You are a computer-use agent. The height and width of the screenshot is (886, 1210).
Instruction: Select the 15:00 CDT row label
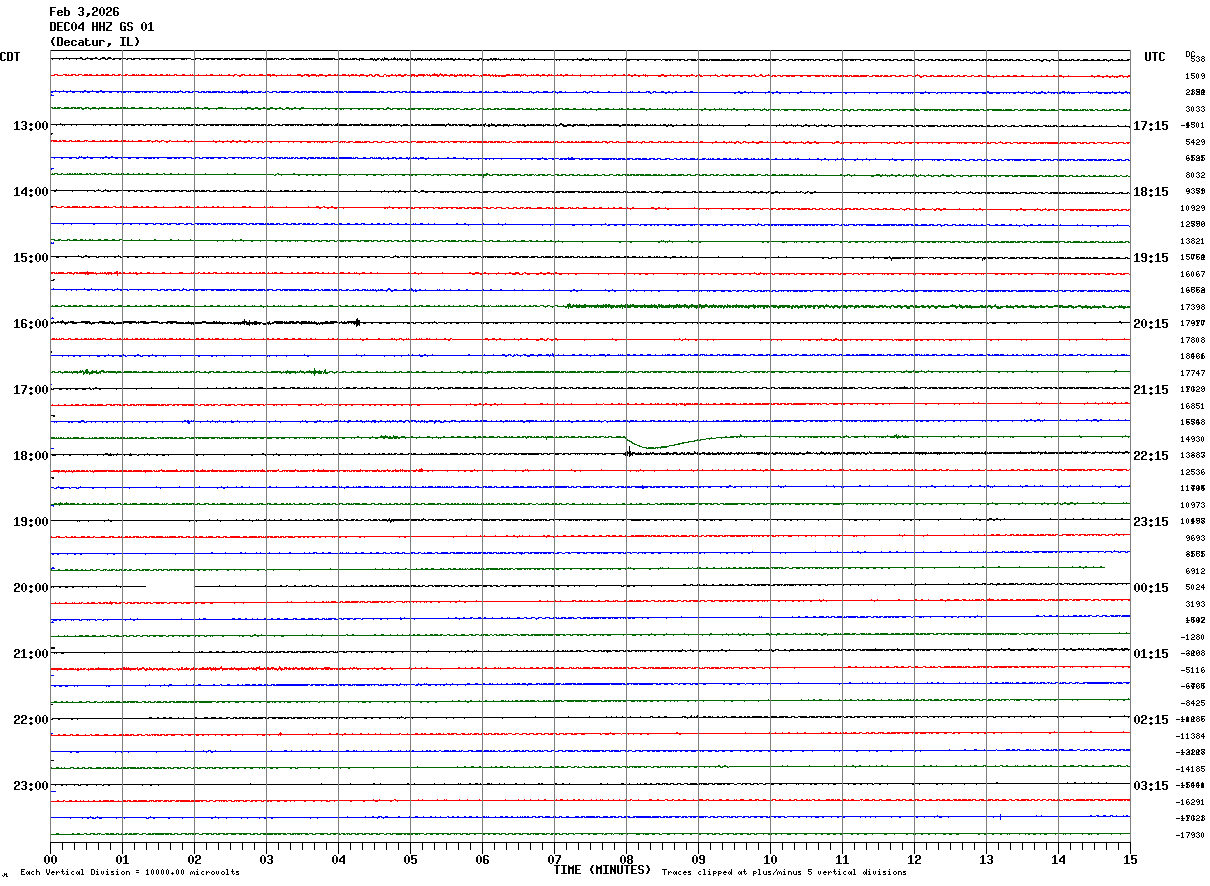pos(30,258)
